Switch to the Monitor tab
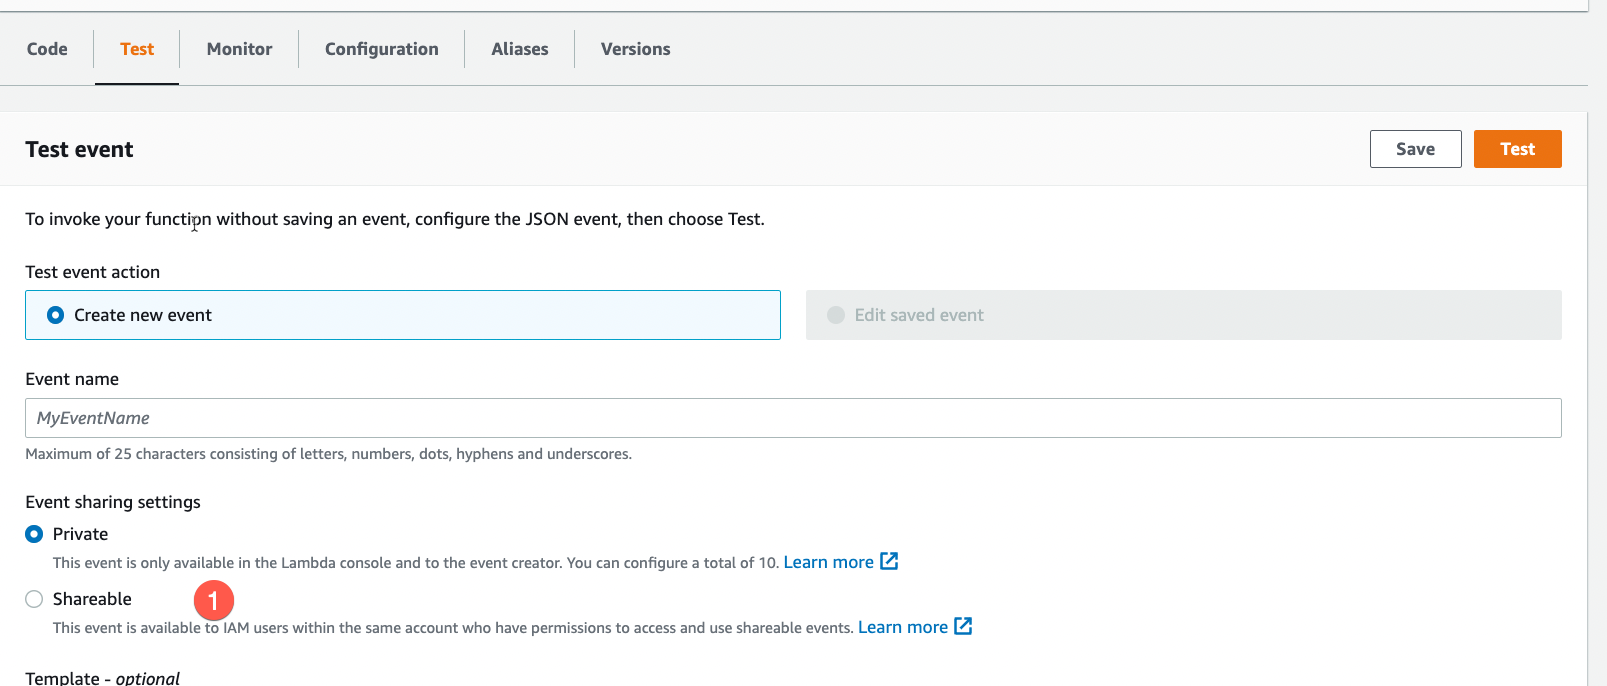The width and height of the screenshot is (1607, 686). point(239,49)
